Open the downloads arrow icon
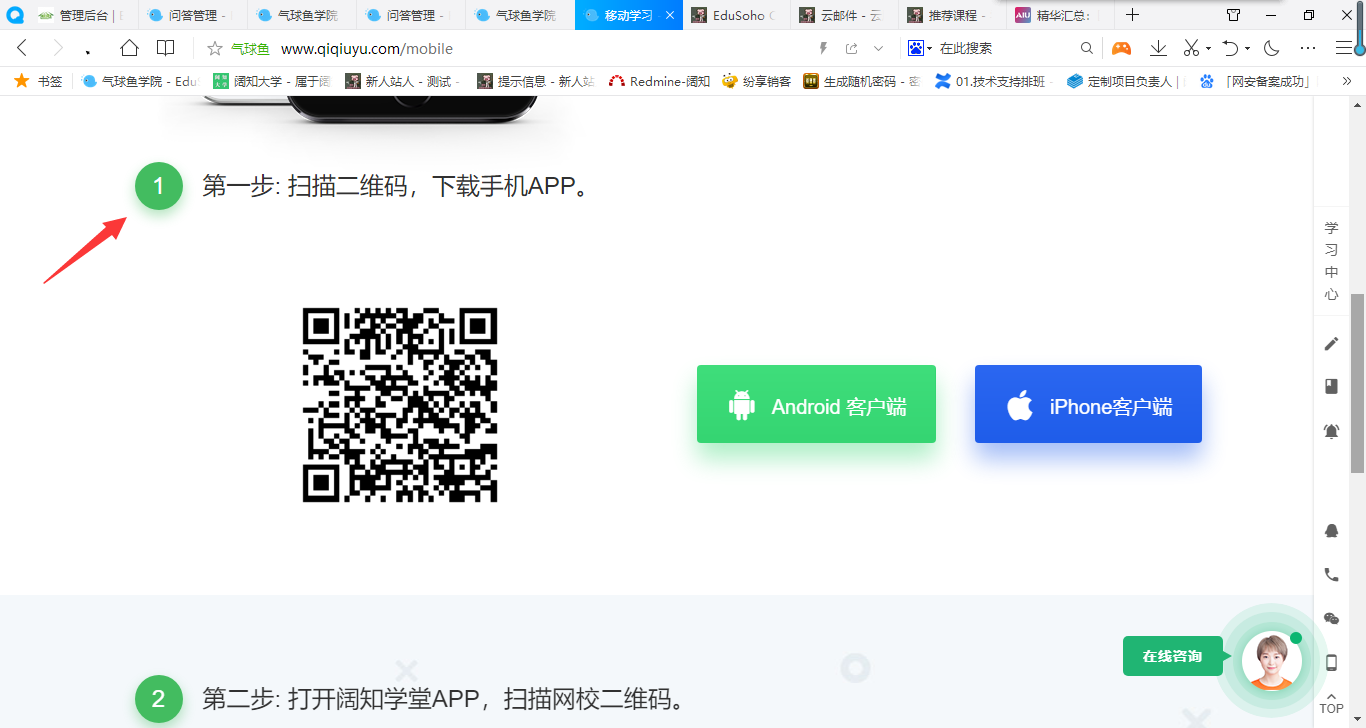The width and height of the screenshot is (1366, 728). coord(1158,48)
